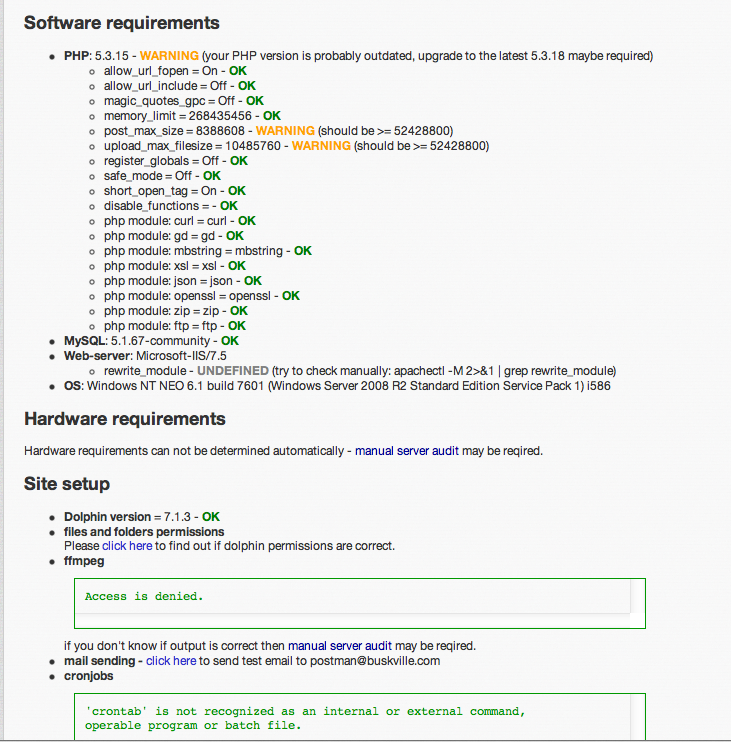
Task: Click the PHP version WARNING label
Action: click(x=169, y=56)
